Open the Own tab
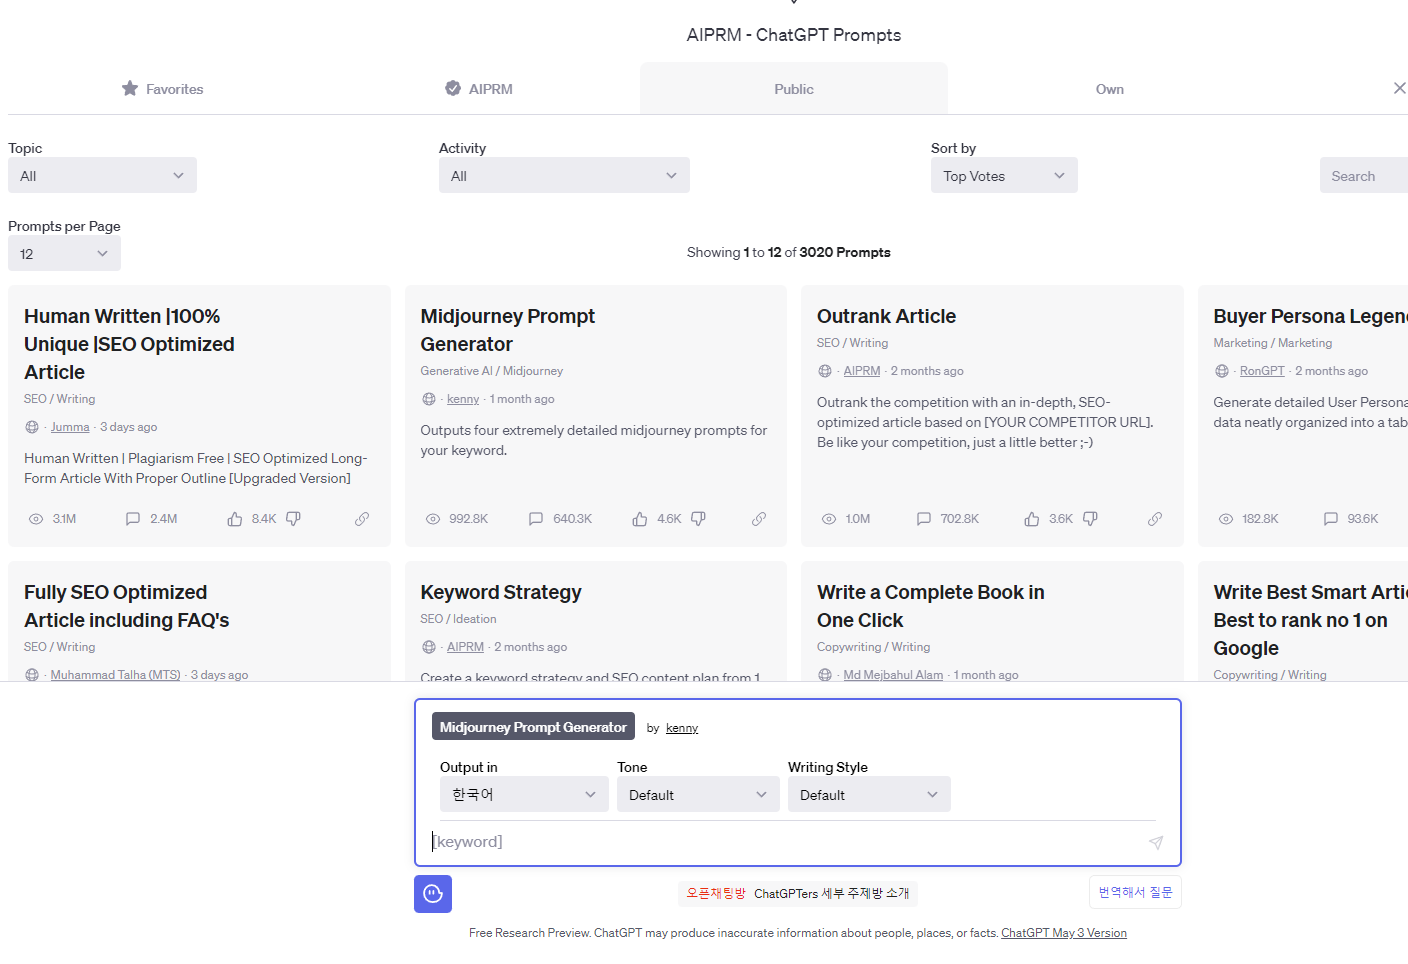Image resolution: width=1408 pixels, height=964 pixels. (x=1110, y=89)
